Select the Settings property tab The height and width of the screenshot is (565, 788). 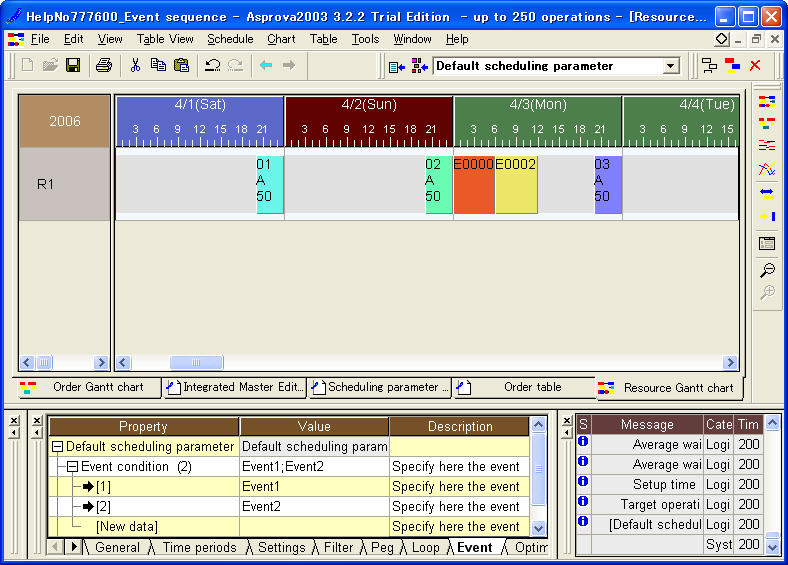(x=281, y=547)
